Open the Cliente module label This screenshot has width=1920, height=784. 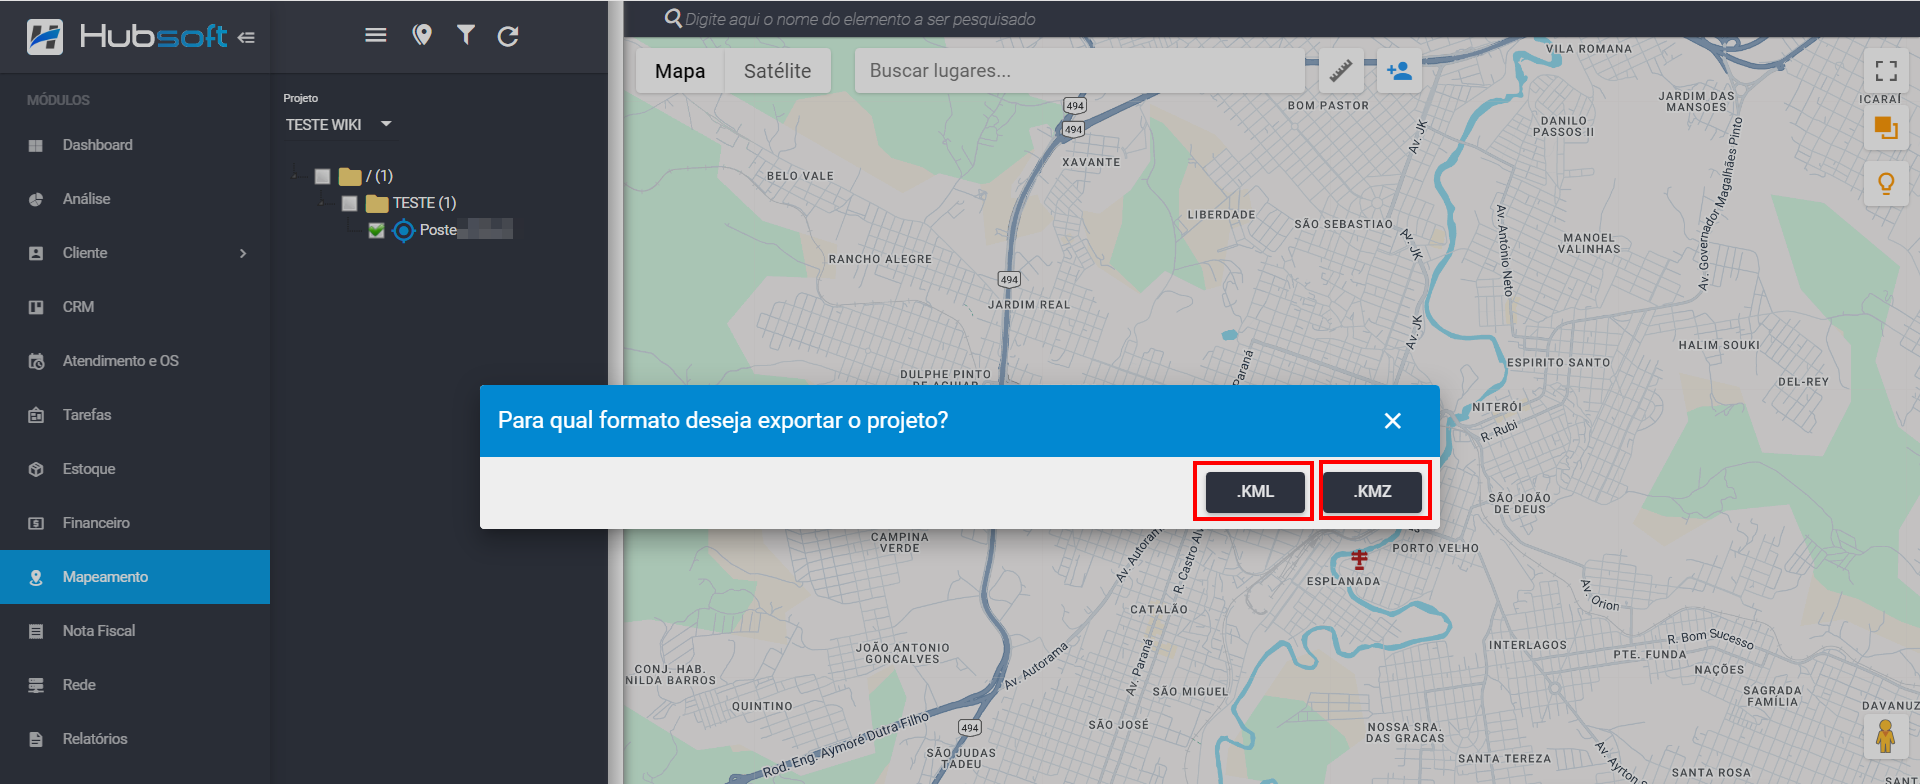click(85, 253)
